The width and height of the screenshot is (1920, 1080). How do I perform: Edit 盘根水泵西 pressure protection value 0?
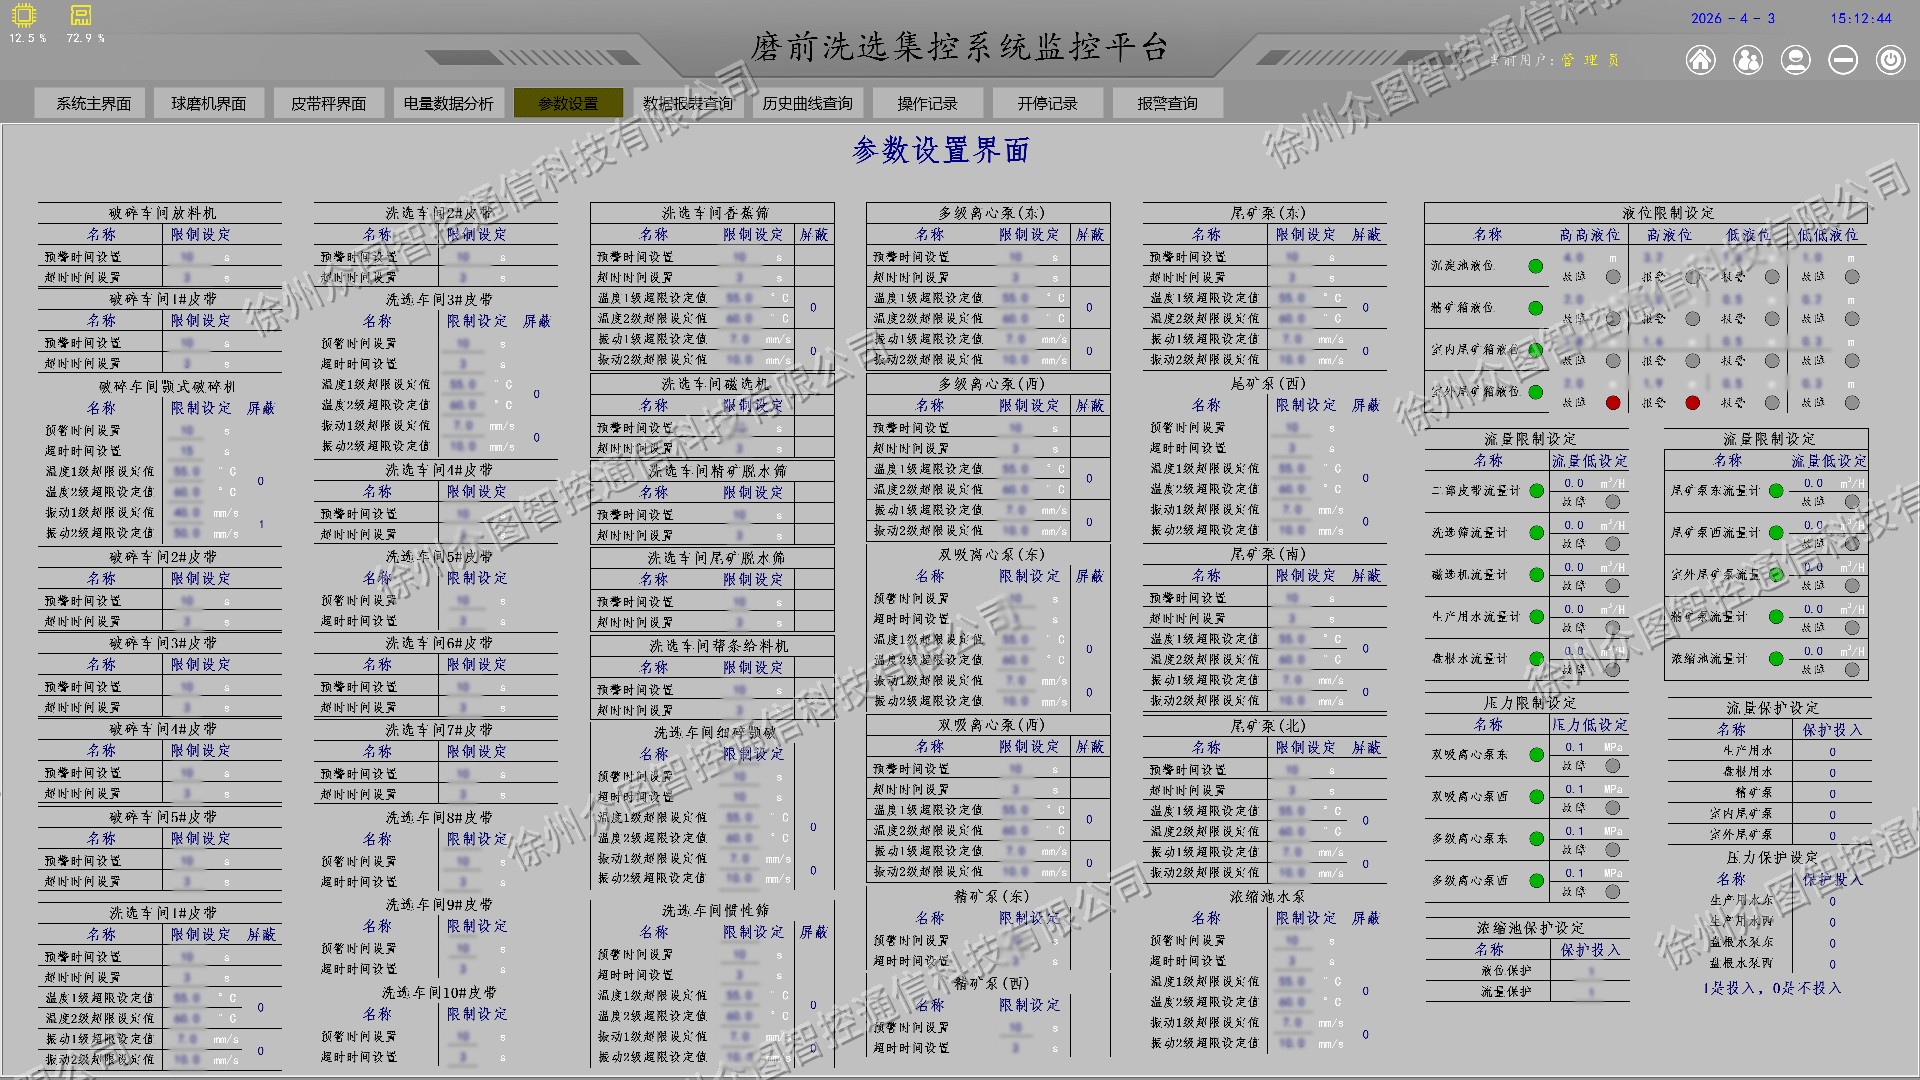coord(1832,965)
